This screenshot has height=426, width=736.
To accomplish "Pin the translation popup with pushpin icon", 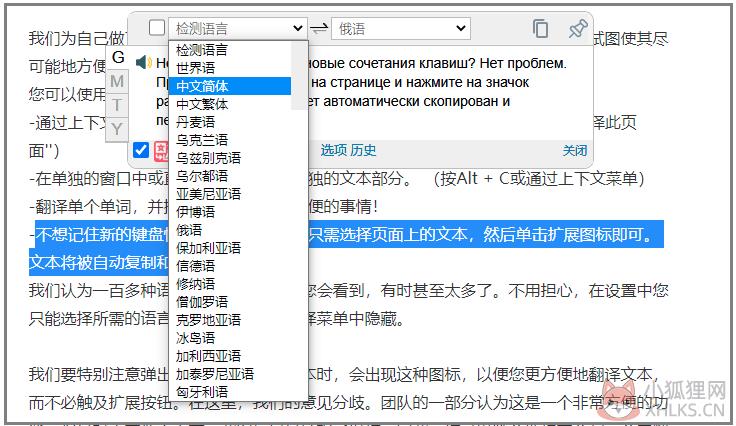I will click(x=578, y=29).
